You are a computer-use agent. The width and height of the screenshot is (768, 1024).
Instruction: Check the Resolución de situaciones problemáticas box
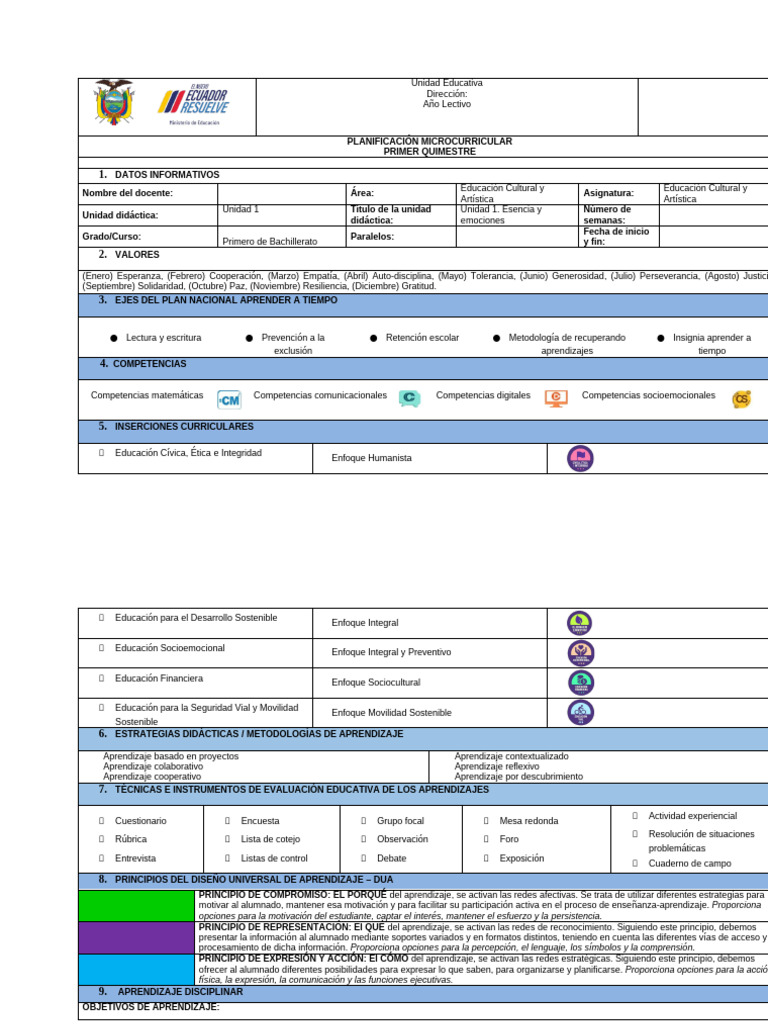click(x=635, y=834)
